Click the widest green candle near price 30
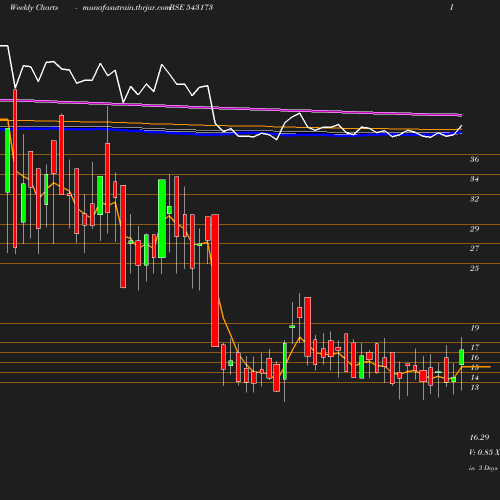Image resolution: width=500 pixels, height=500 pixels. tap(162, 218)
